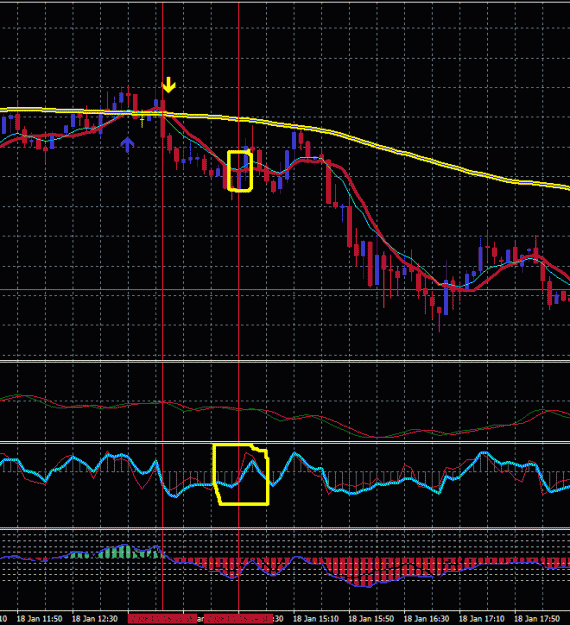
Task: Click the '18 Jan 16:30' time label
Action: click(x=427, y=619)
